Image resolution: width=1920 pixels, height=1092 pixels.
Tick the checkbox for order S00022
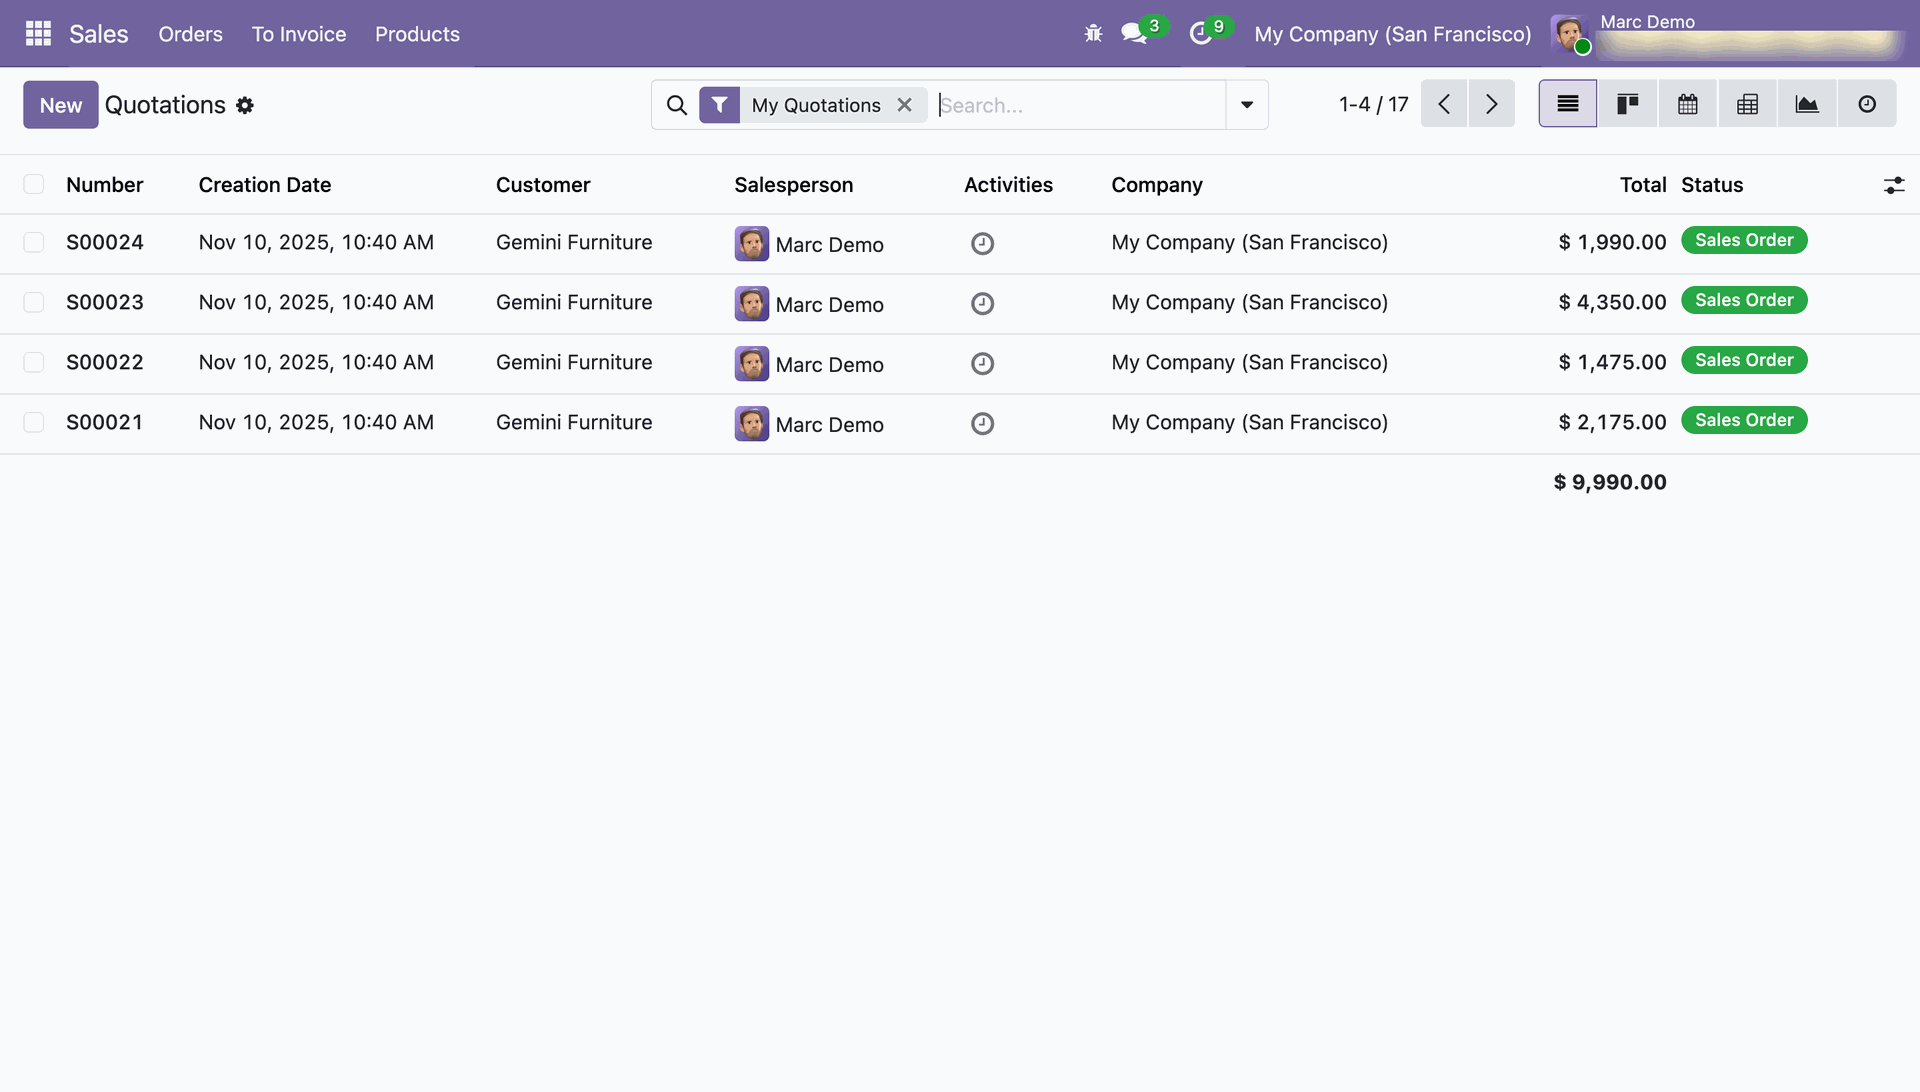coord(34,363)
